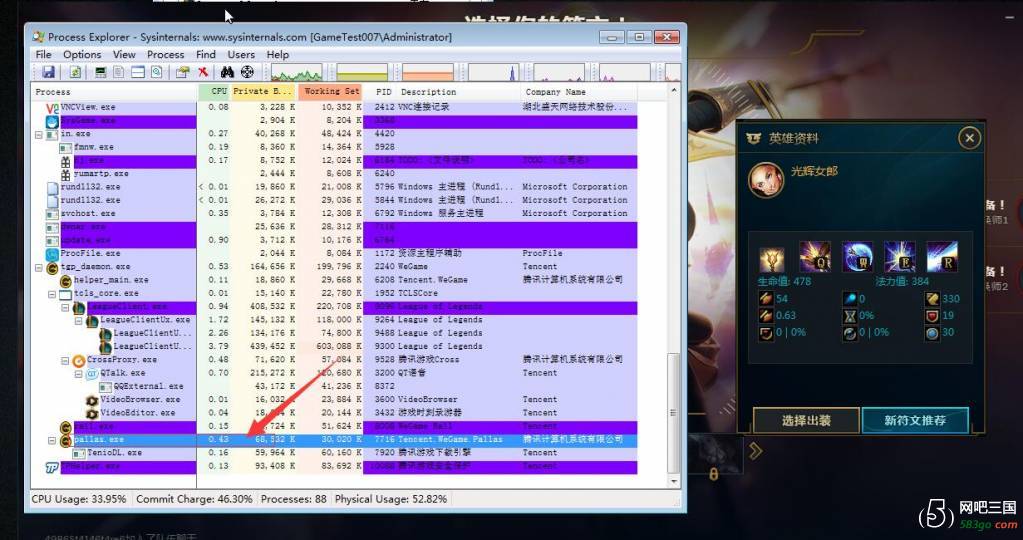Open the Options menu
Viewport: 1023px width, 540px height.
click(82, 55)
